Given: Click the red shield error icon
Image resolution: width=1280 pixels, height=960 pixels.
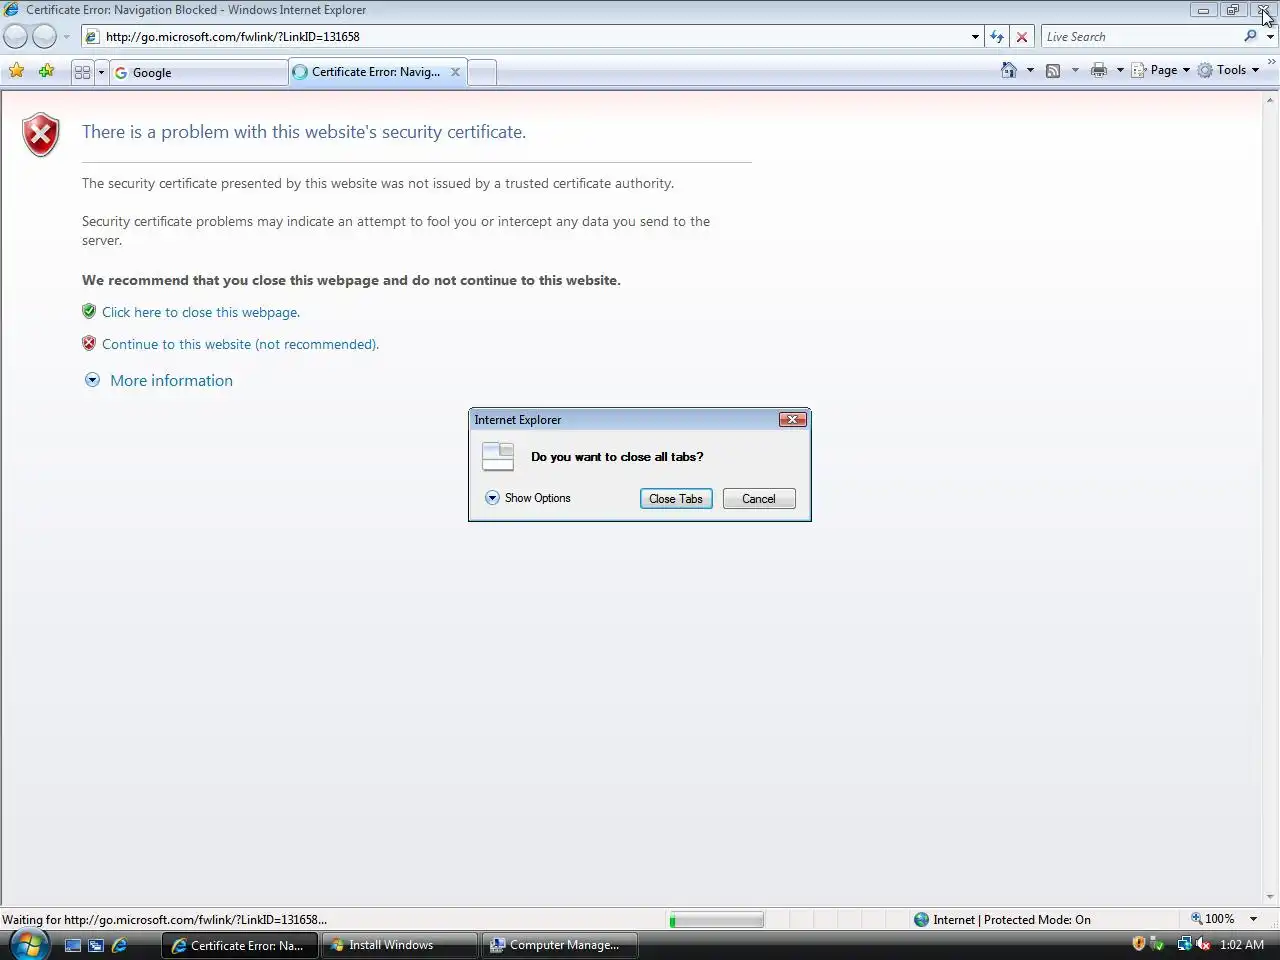Looking at the screenshot, I should [x=41, y=135].
